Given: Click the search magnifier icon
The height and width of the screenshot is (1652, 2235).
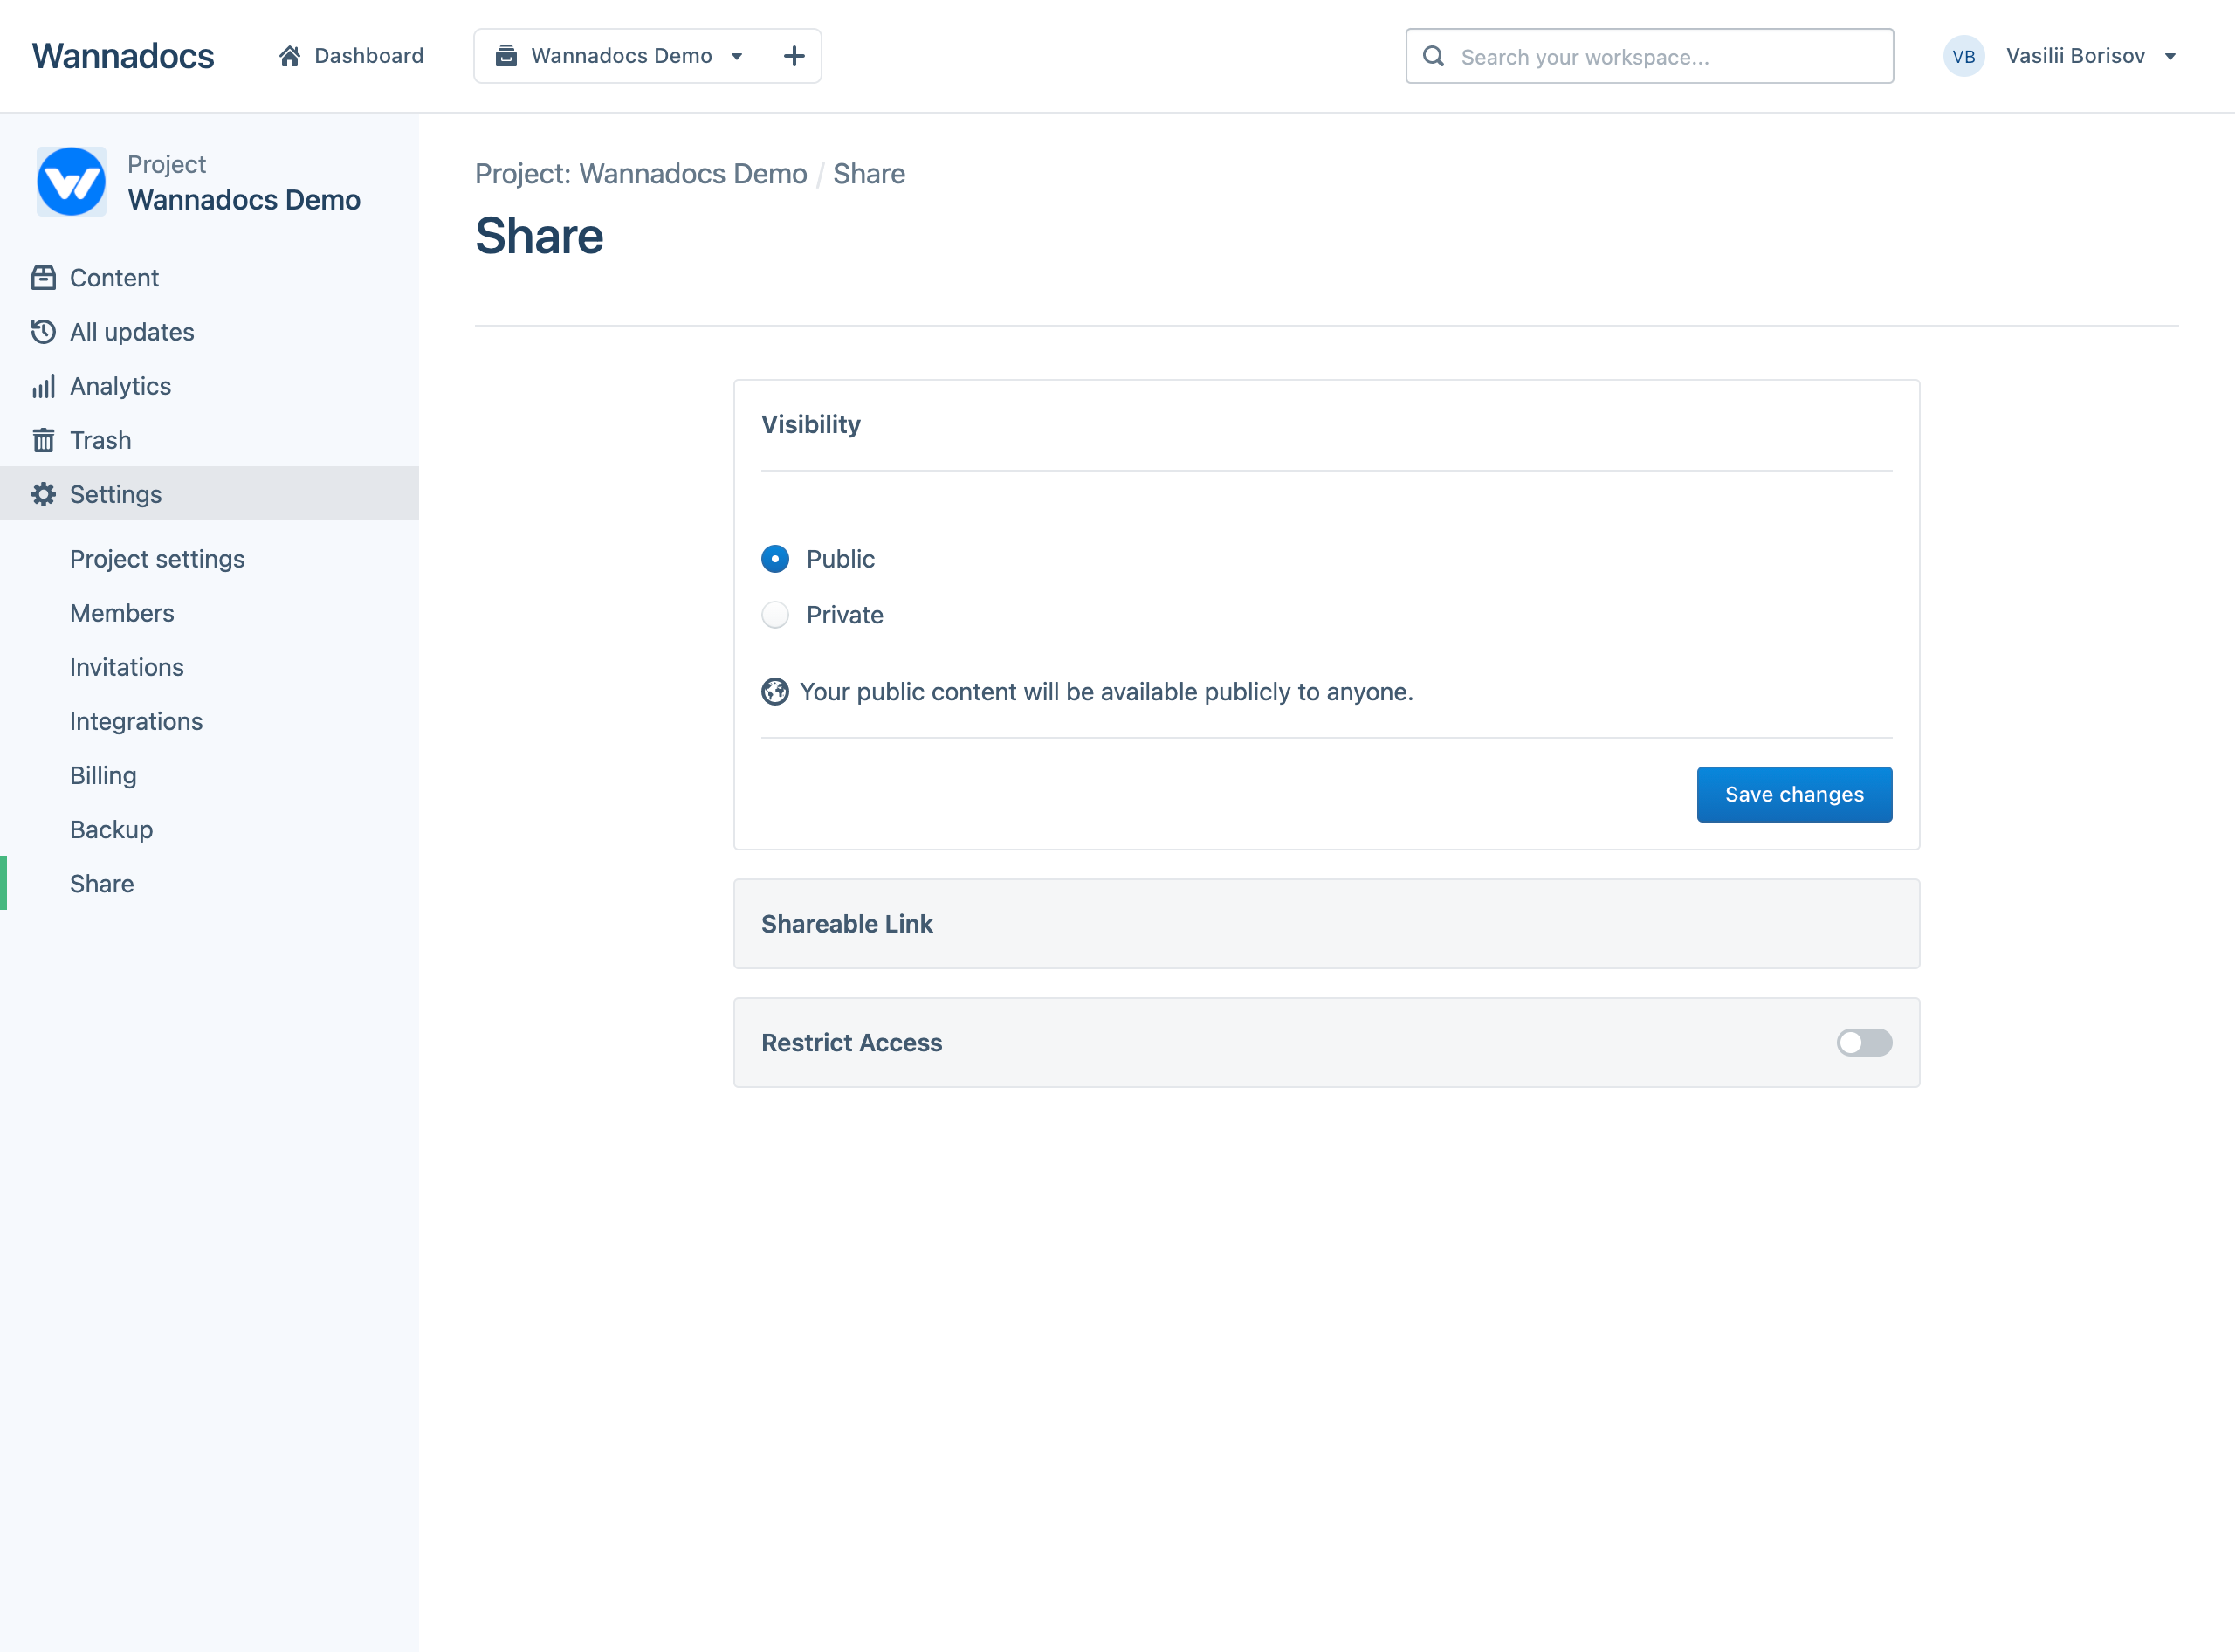Looking at the screenshot, I should tap(1433, 56).
